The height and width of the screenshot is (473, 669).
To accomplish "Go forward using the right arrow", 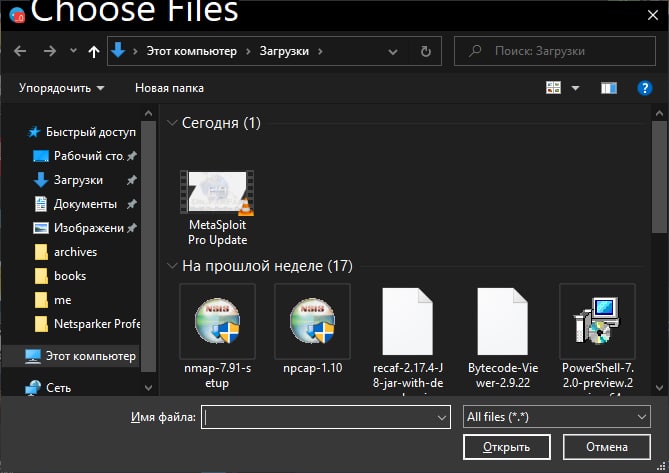I will tap(50, 51).
